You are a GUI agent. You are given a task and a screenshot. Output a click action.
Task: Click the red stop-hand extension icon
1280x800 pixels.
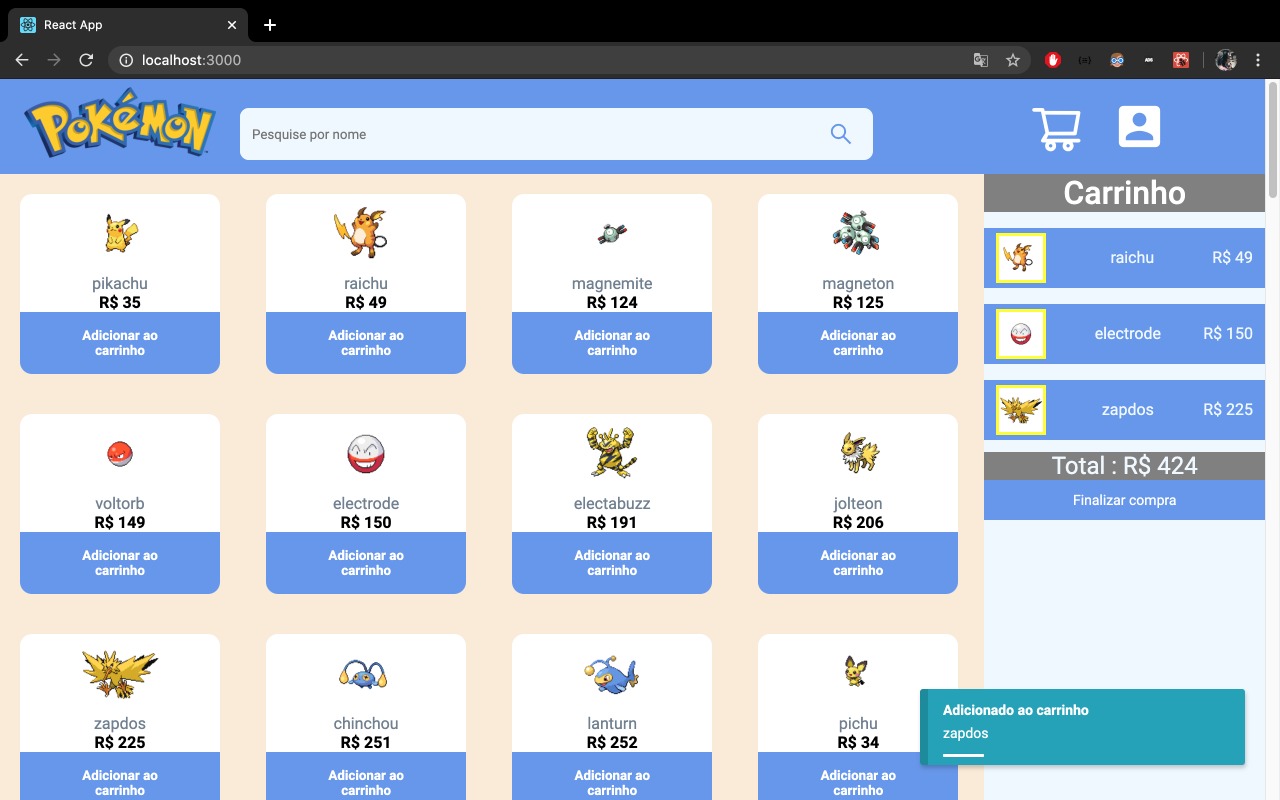1053,60
